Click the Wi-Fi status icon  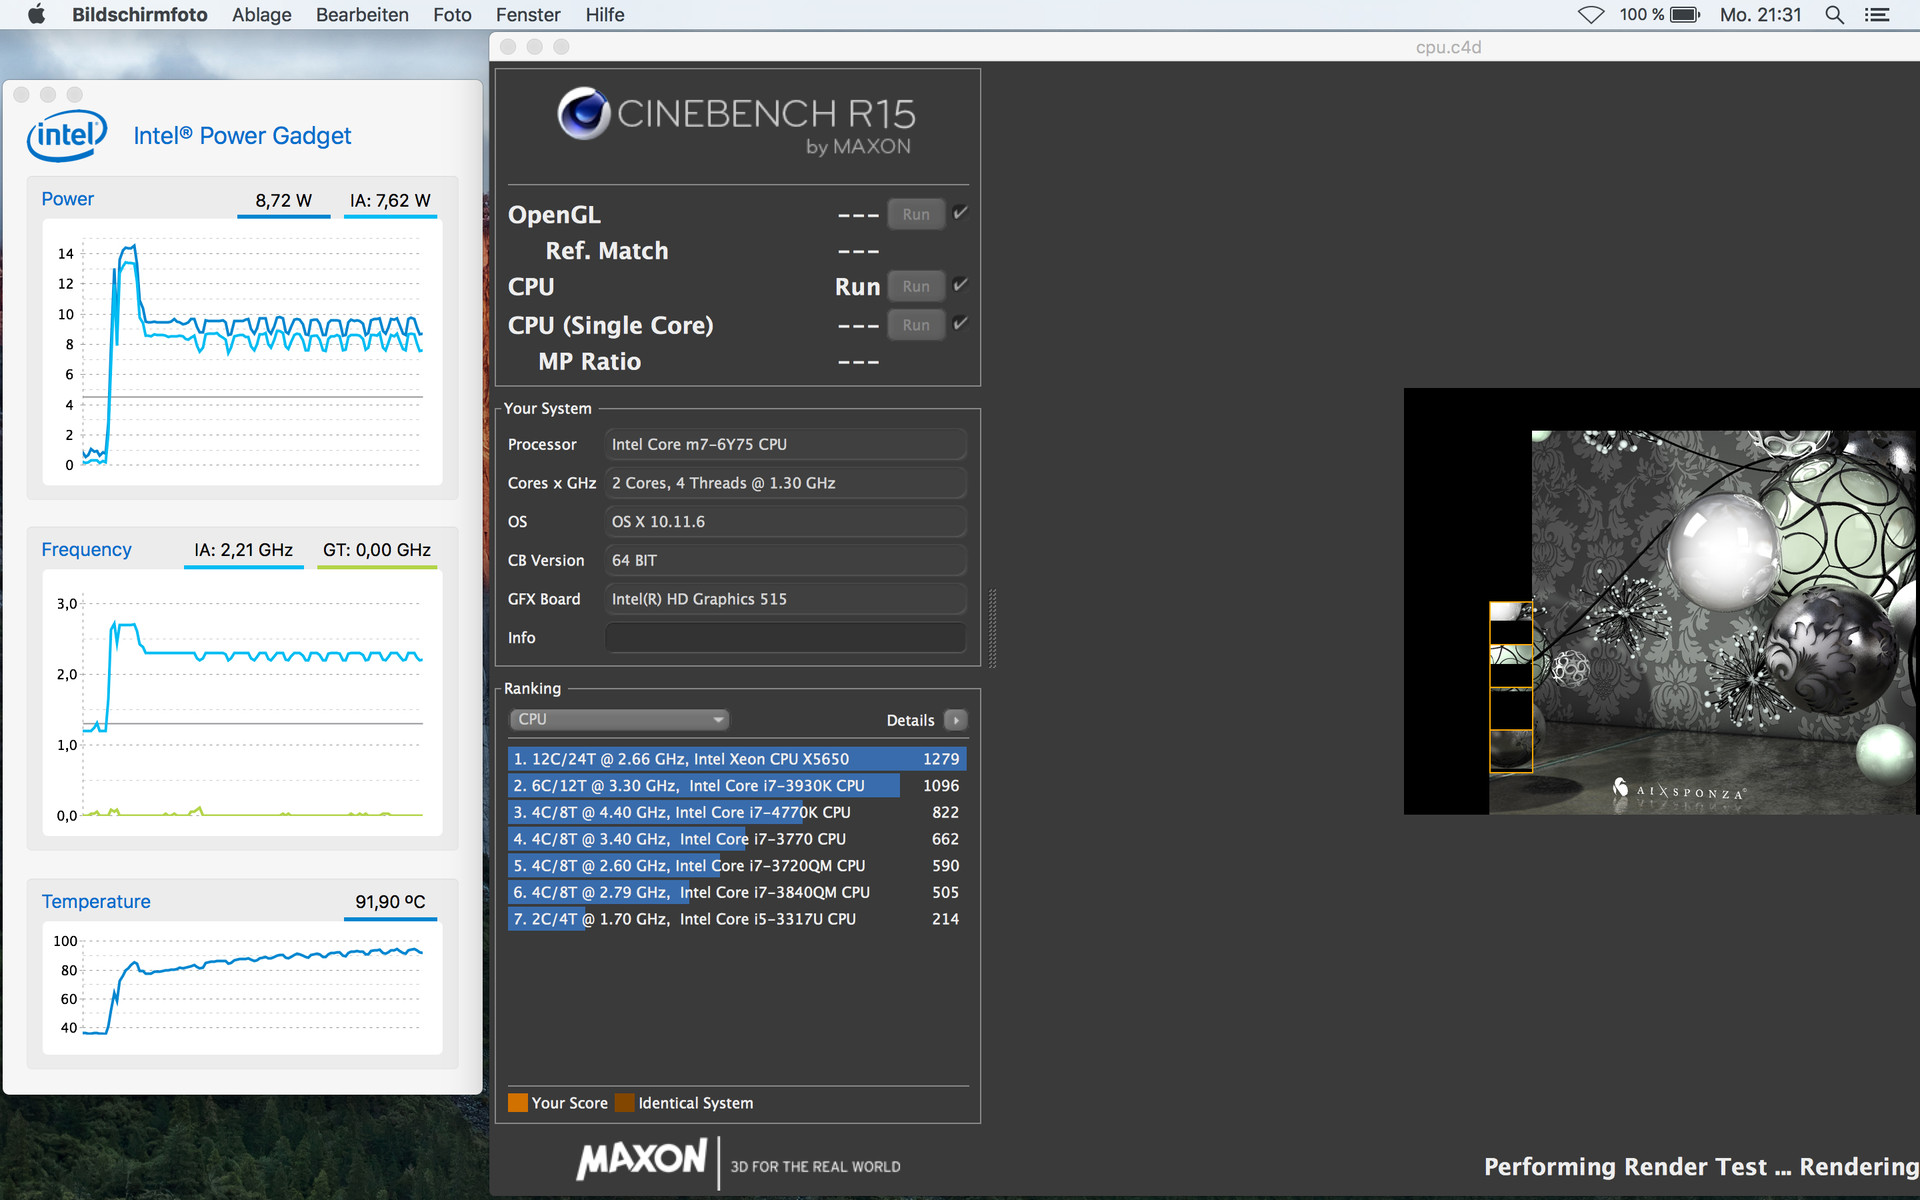click(x=1591, y=14)
